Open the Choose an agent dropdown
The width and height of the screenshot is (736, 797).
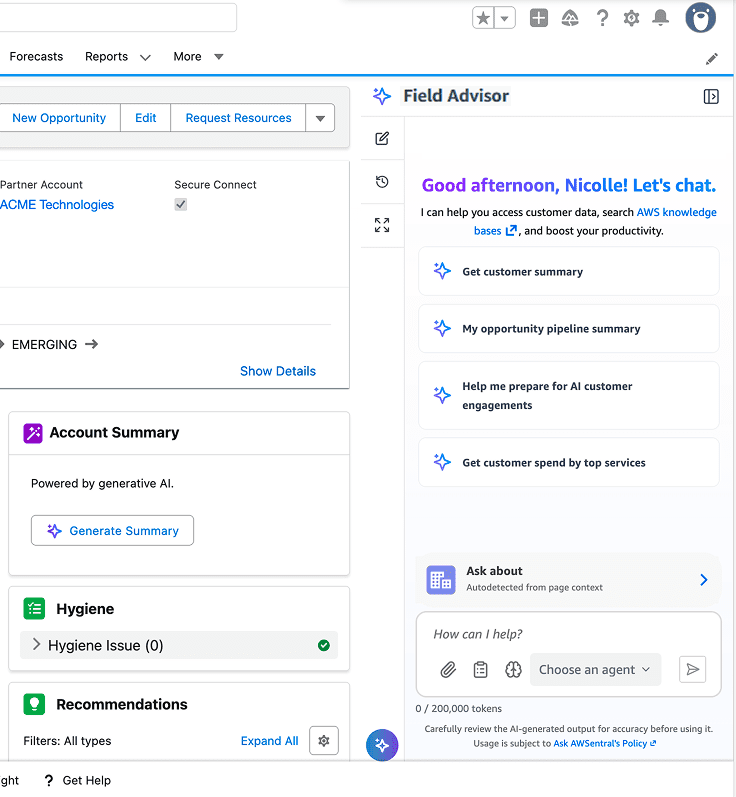(595, 669)
